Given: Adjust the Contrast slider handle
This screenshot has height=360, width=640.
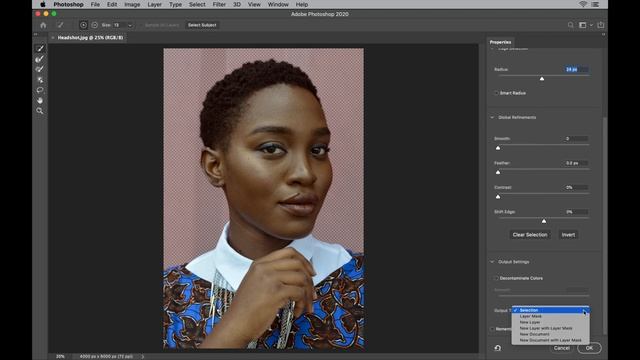Looking at the screenshot, I should (x=498, y=196).
